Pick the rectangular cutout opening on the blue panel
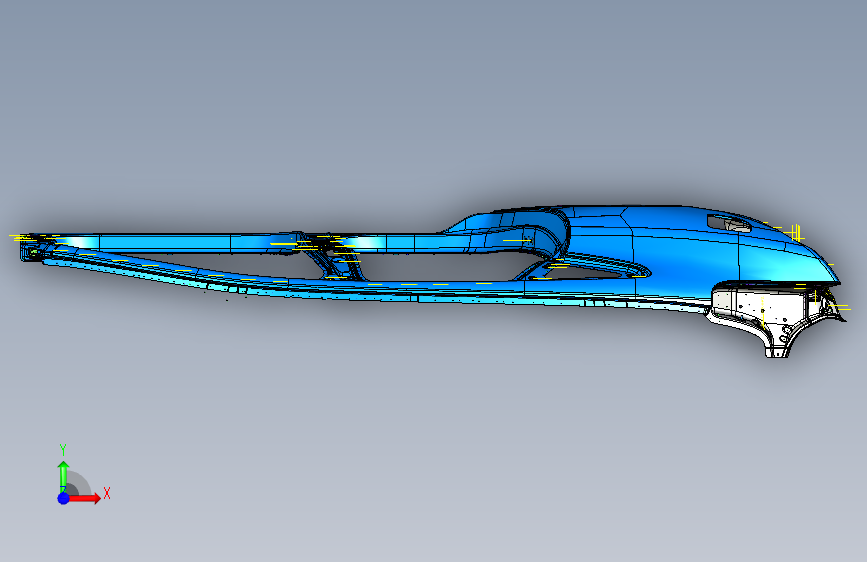This screenshot has width=867, height=562. [729, 223]
